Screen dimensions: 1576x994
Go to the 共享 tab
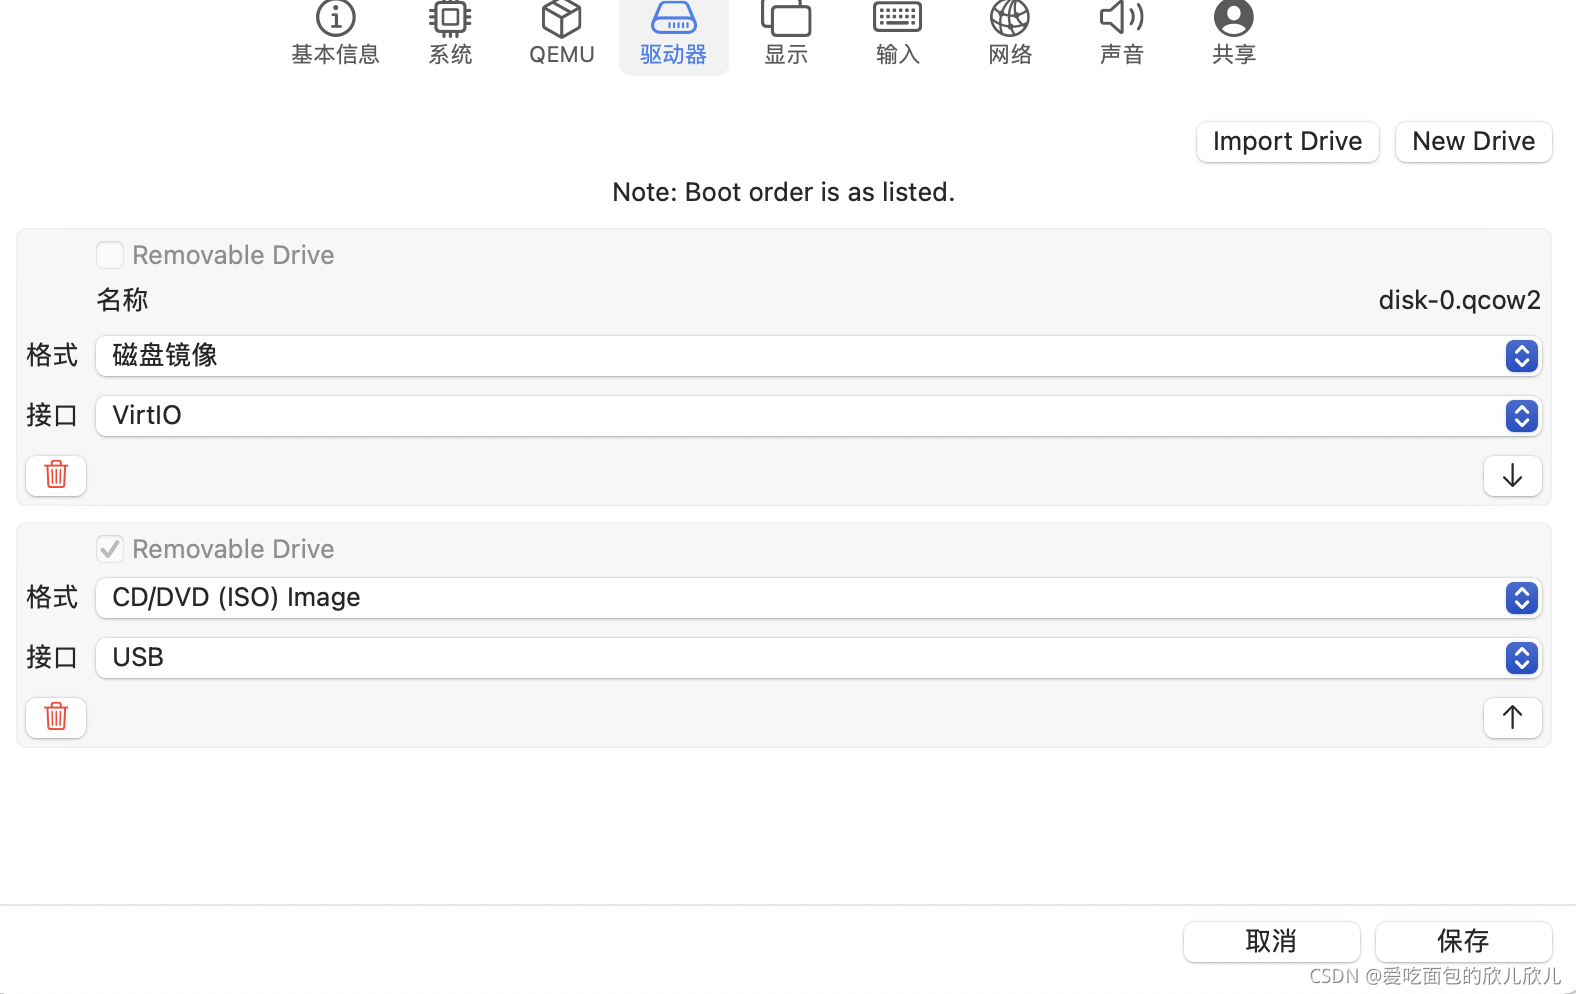tap(1234, 34)
